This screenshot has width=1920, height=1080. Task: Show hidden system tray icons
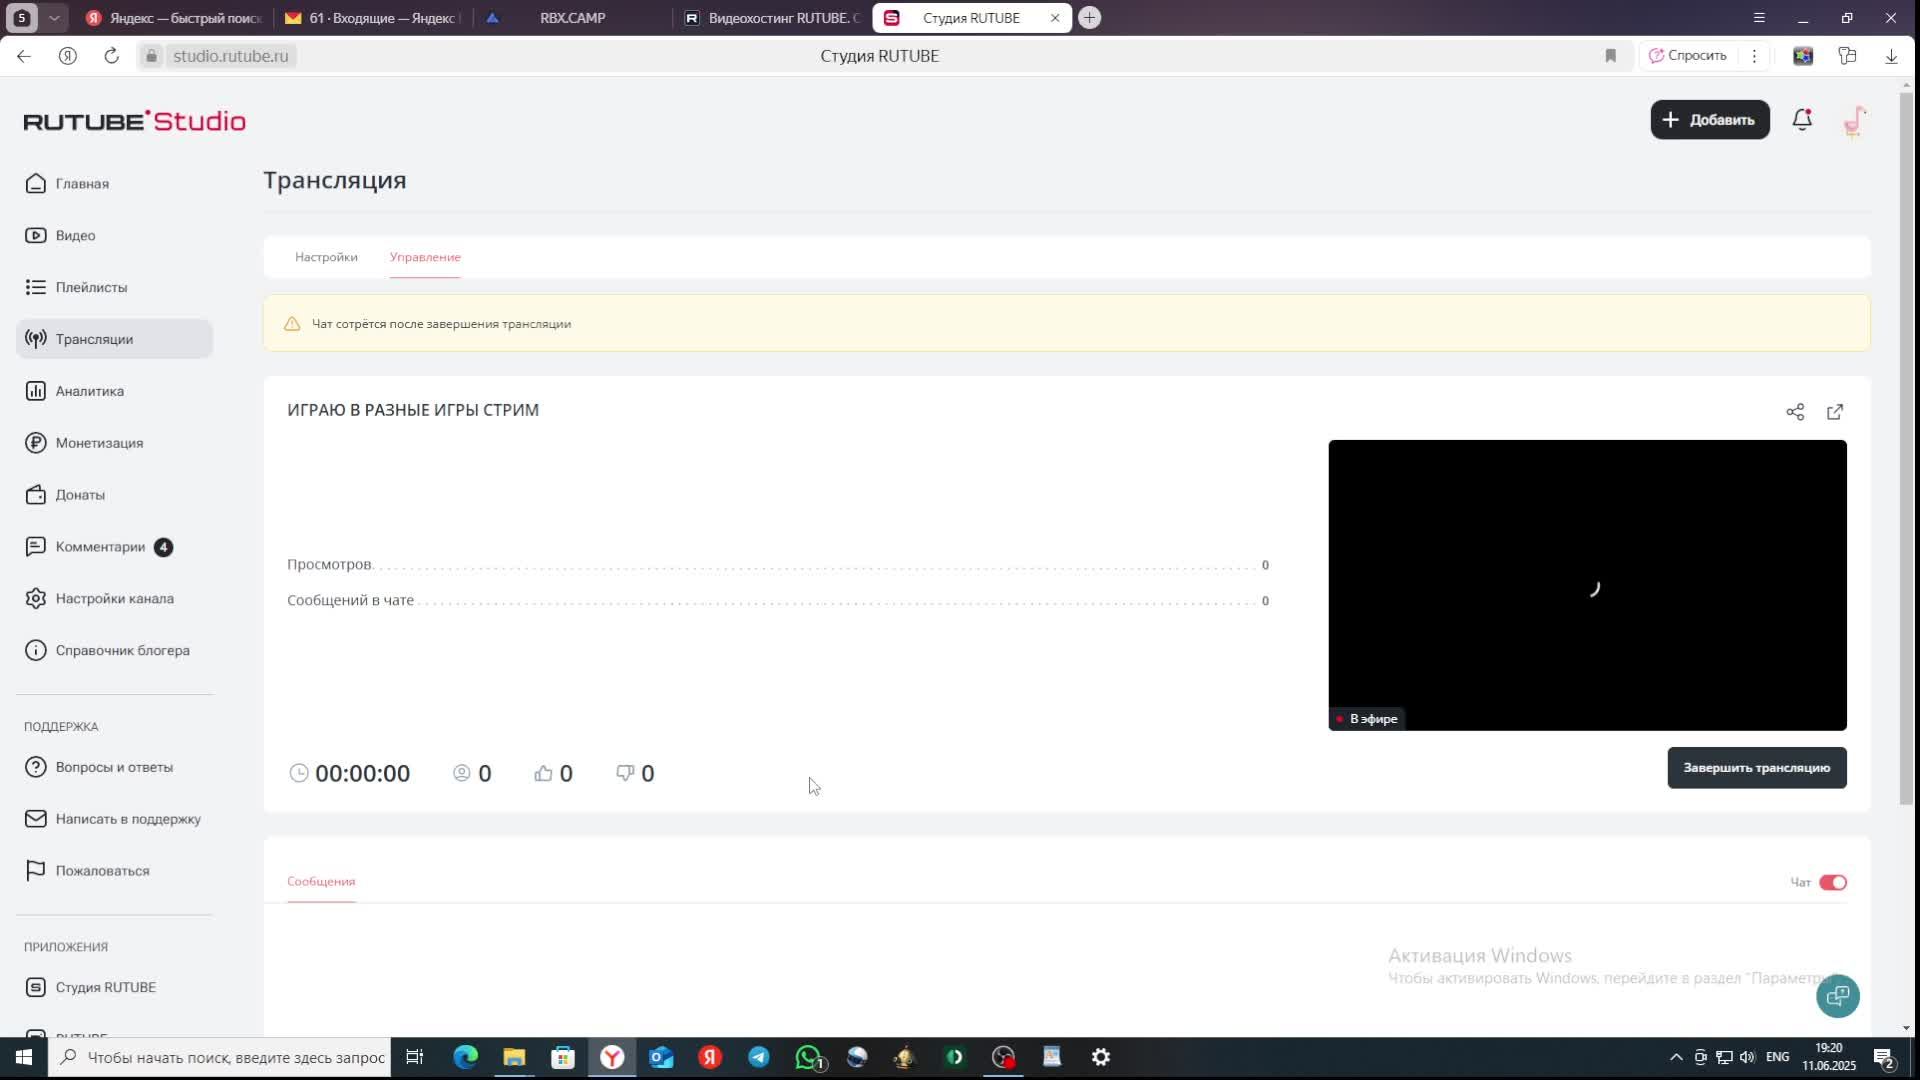(x=1676, y=1057)
